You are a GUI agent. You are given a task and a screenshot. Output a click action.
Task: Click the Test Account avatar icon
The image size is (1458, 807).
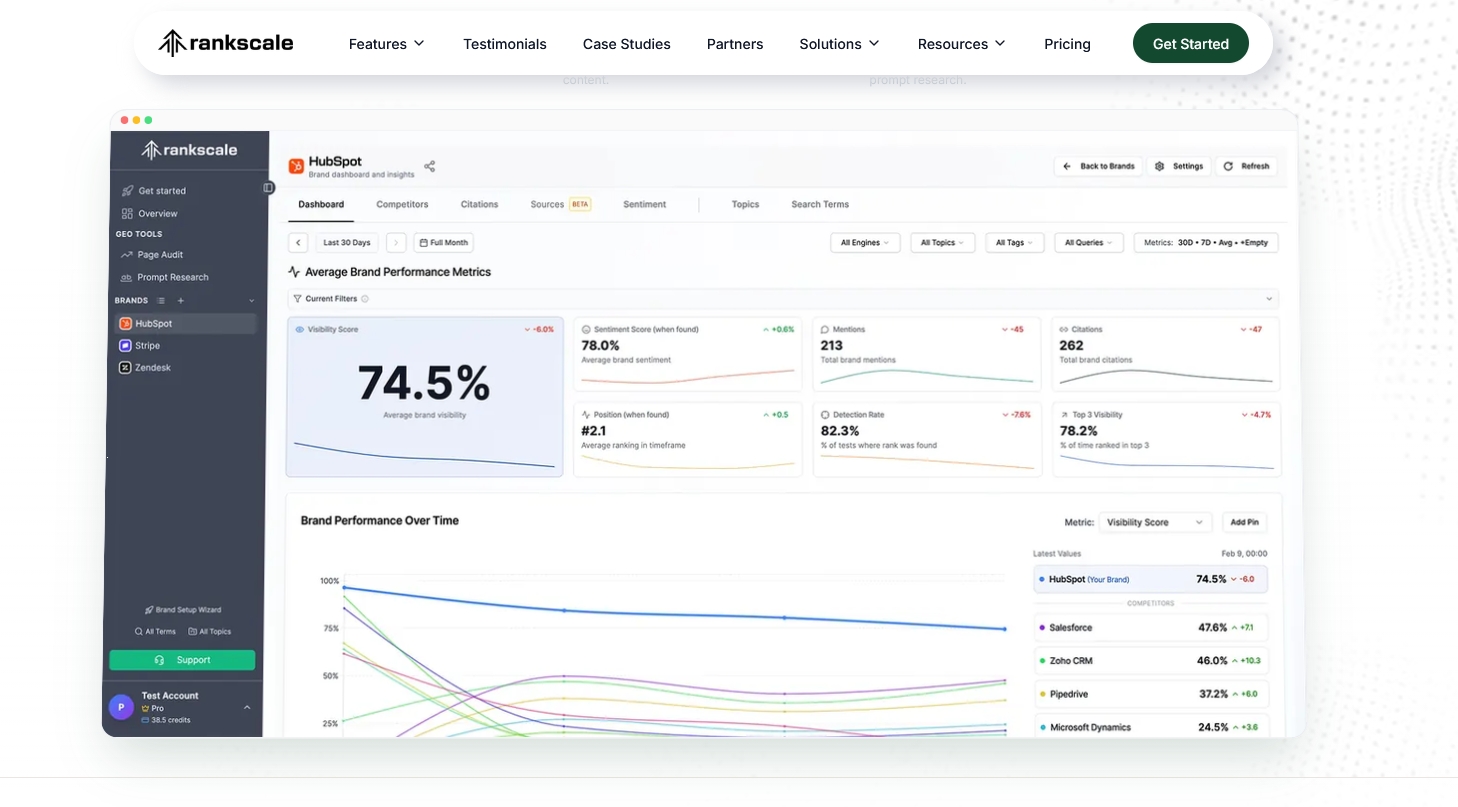(121, 707)
